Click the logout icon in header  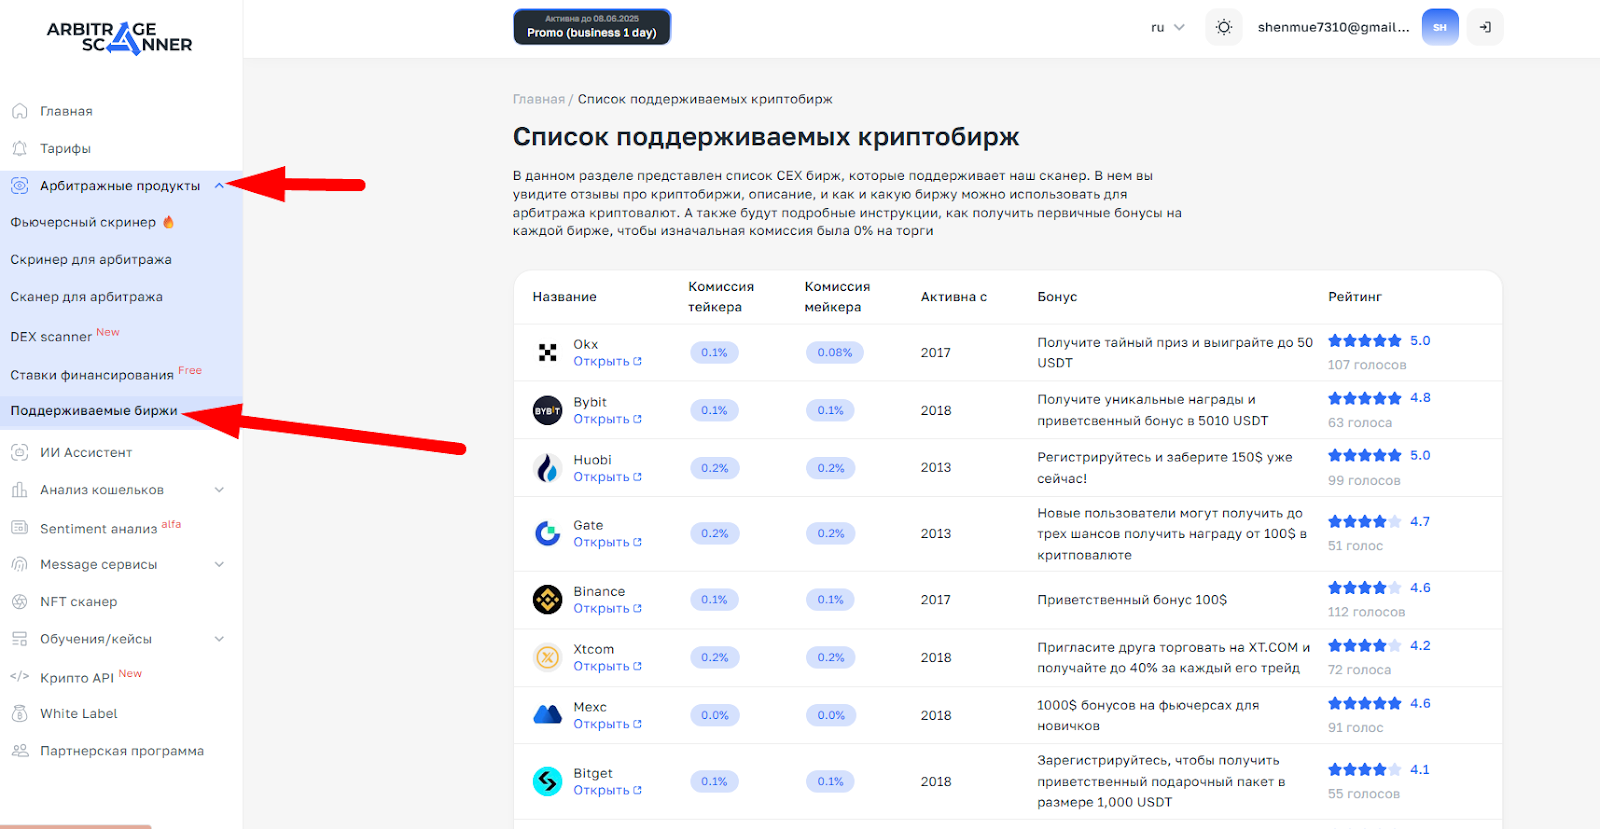pos(1485,28)
